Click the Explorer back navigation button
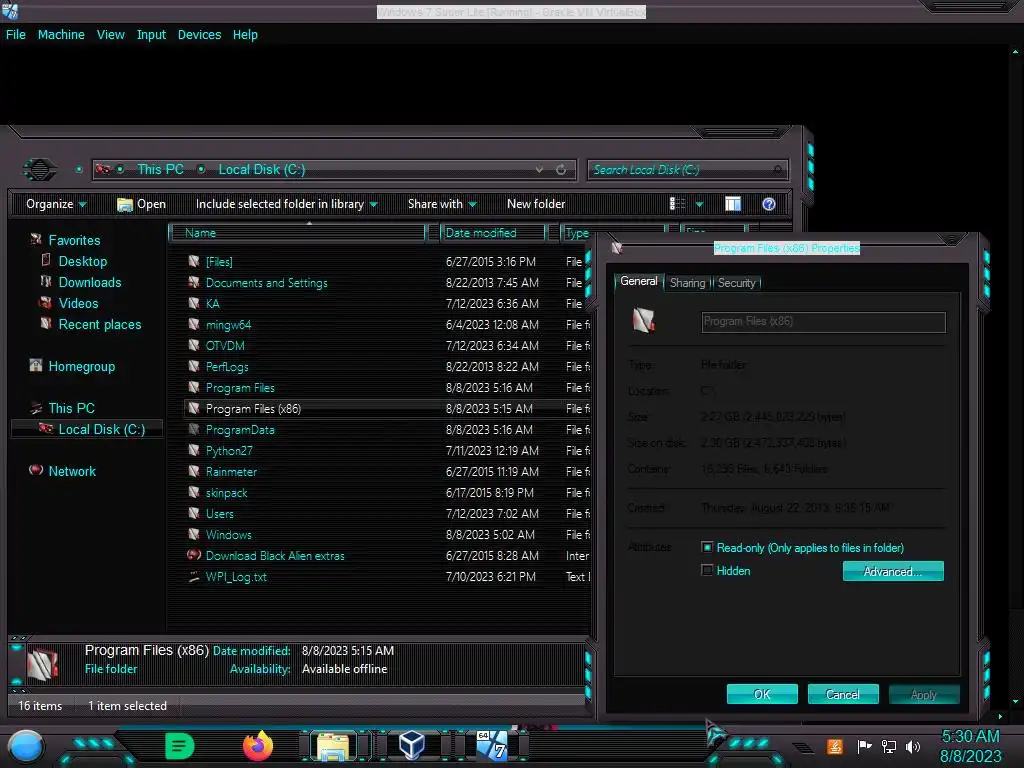The width and height of the screenshot is (1024, 768). coord(40,170)
